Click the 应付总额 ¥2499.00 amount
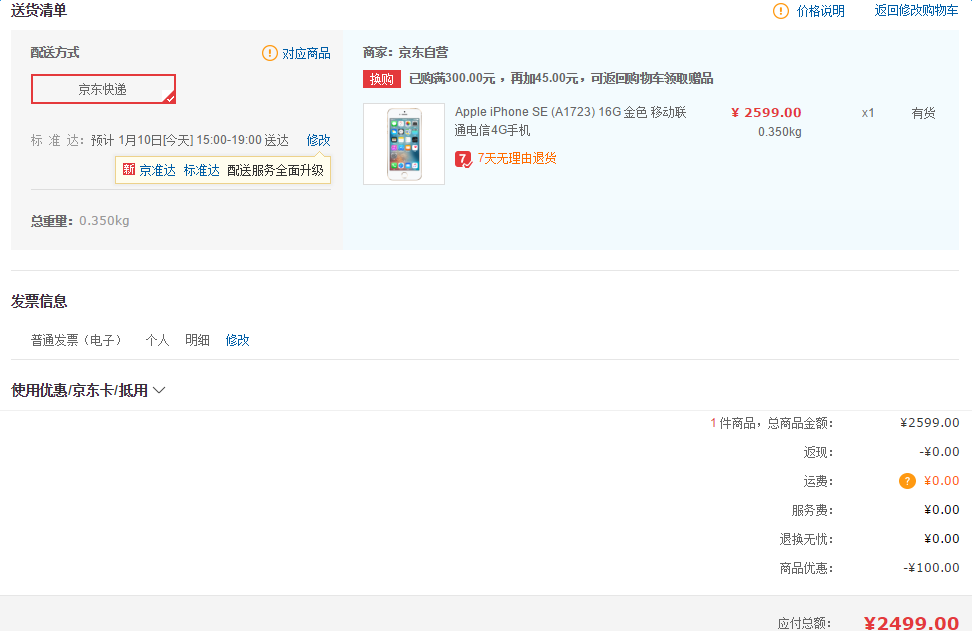This screenshot has width=972, height=631. 911,623
